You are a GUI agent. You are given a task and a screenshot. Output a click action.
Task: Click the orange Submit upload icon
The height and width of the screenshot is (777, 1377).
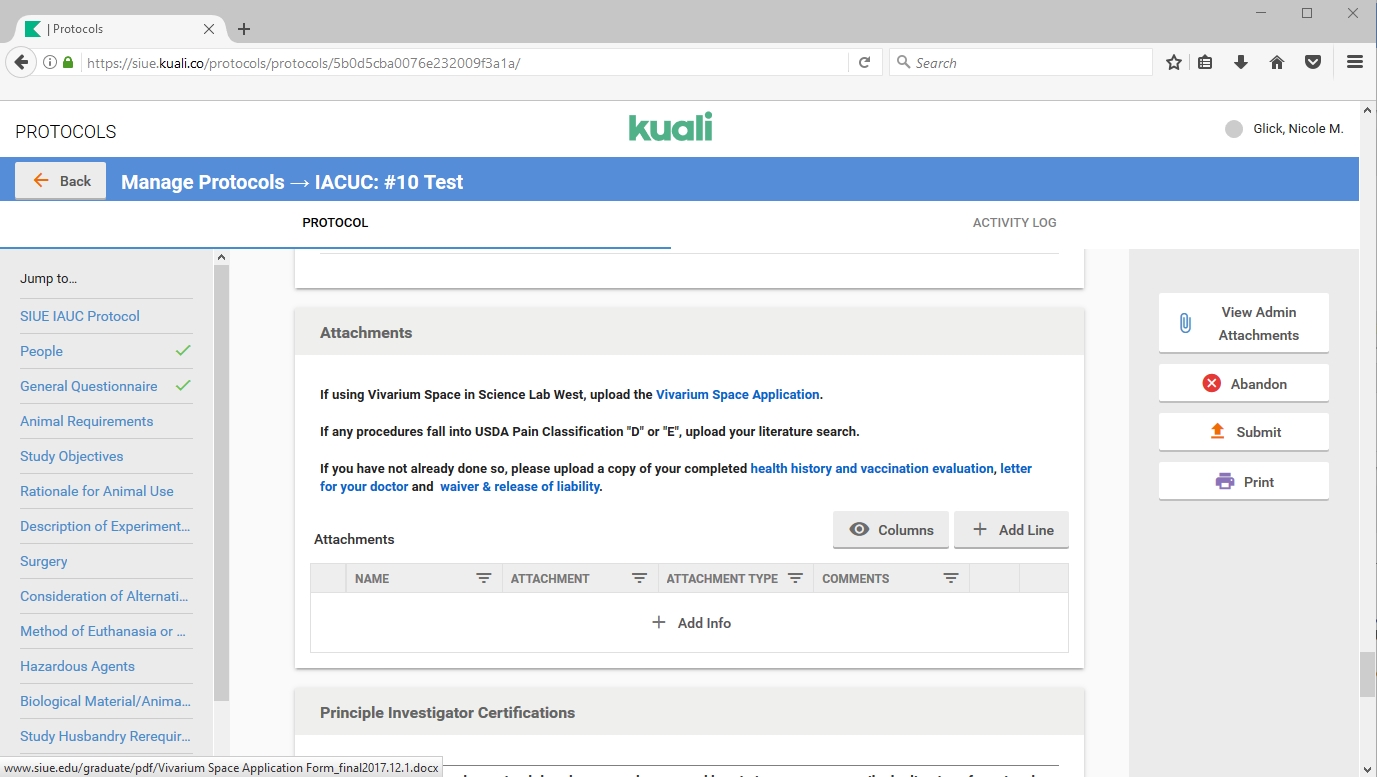(x=1217, y=431)
